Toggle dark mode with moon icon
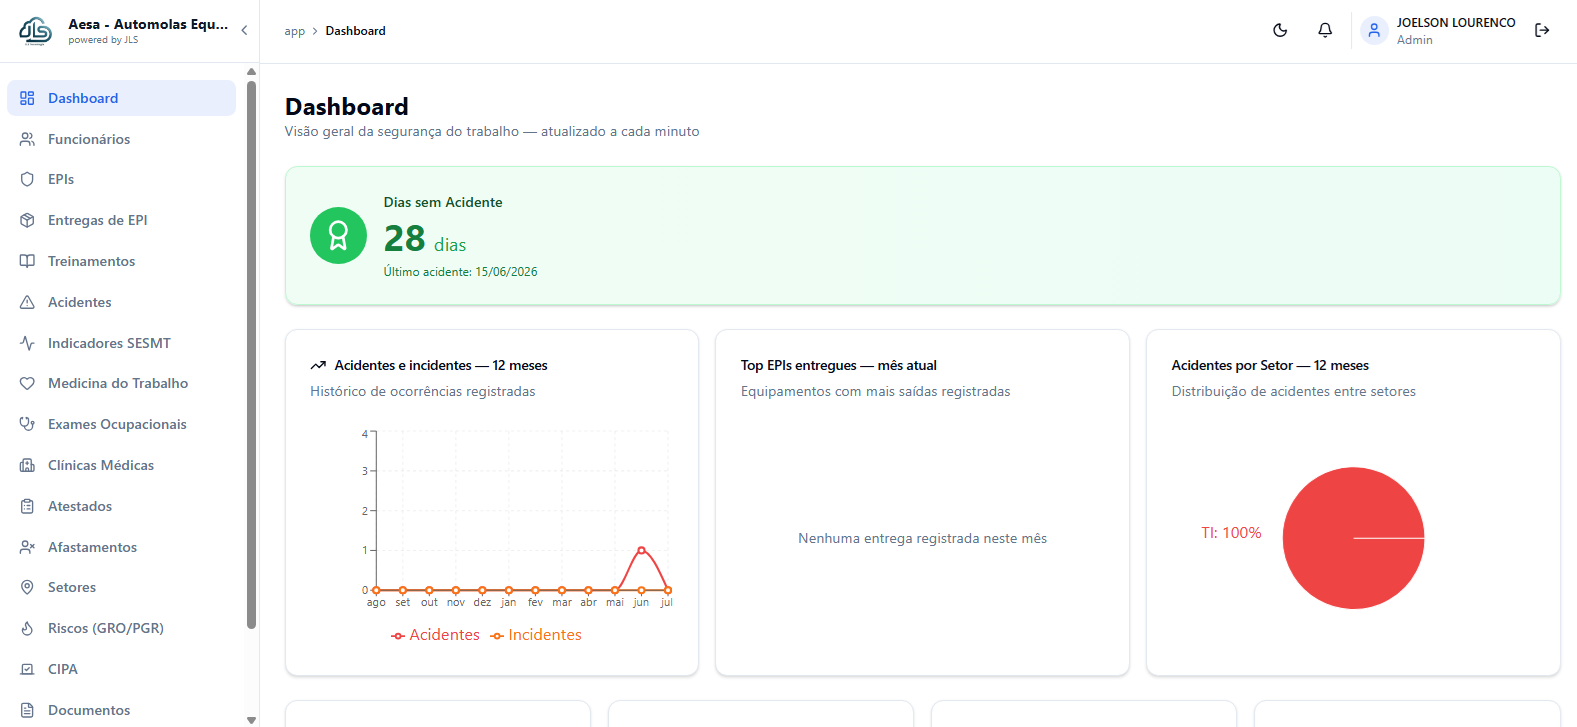 click(x=1280, y=30)
